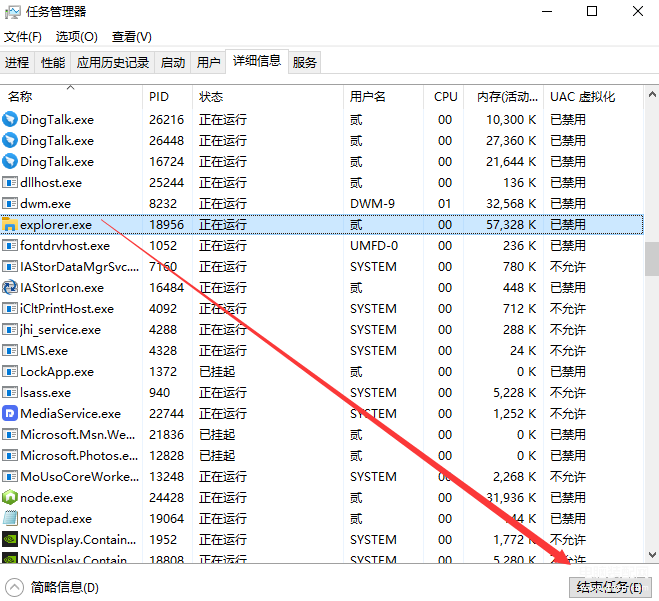Sort by the UAC 虚拟化 column header
The image size is (659, 601).
coord(593,97)
